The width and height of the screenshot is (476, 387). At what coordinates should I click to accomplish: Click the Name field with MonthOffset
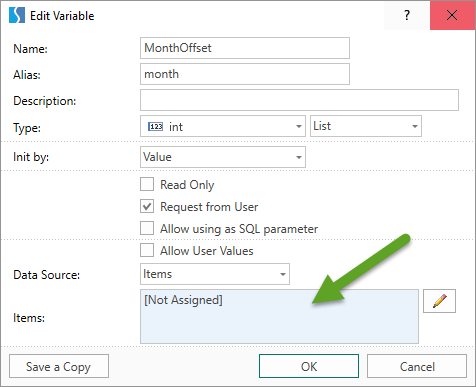pos(245,48)
